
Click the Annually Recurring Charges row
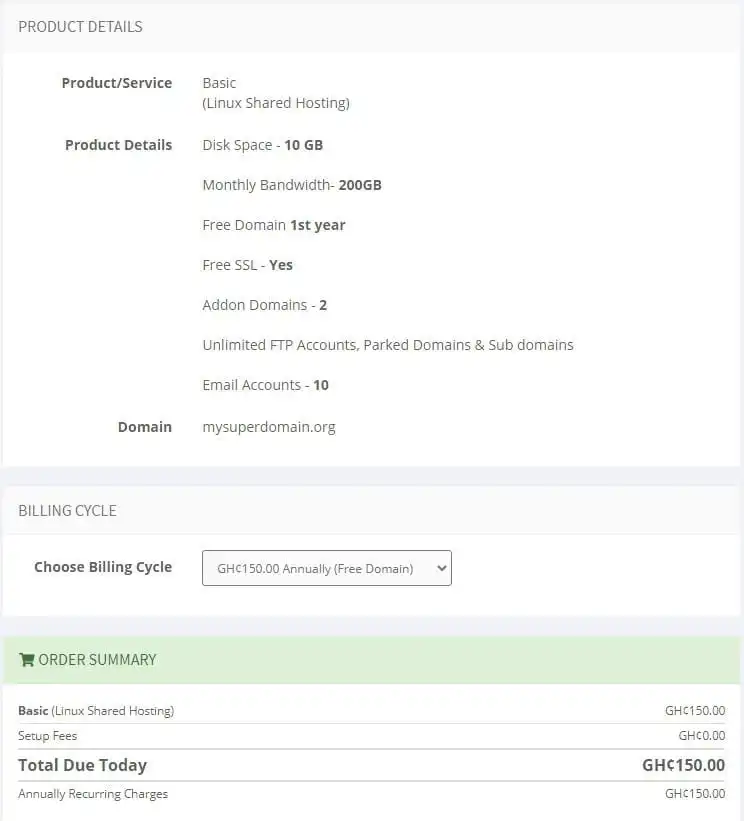[x=92, y=794]
